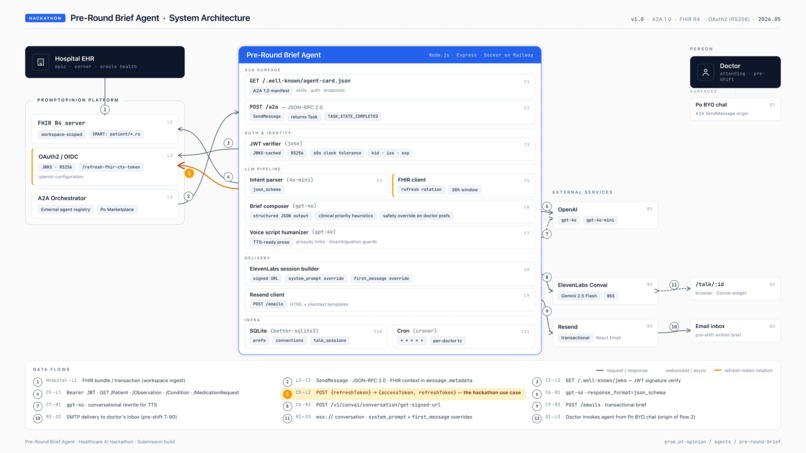The image size is (806, 453).
Task: Click the SendMessage tag
Action: coord(267,117)
